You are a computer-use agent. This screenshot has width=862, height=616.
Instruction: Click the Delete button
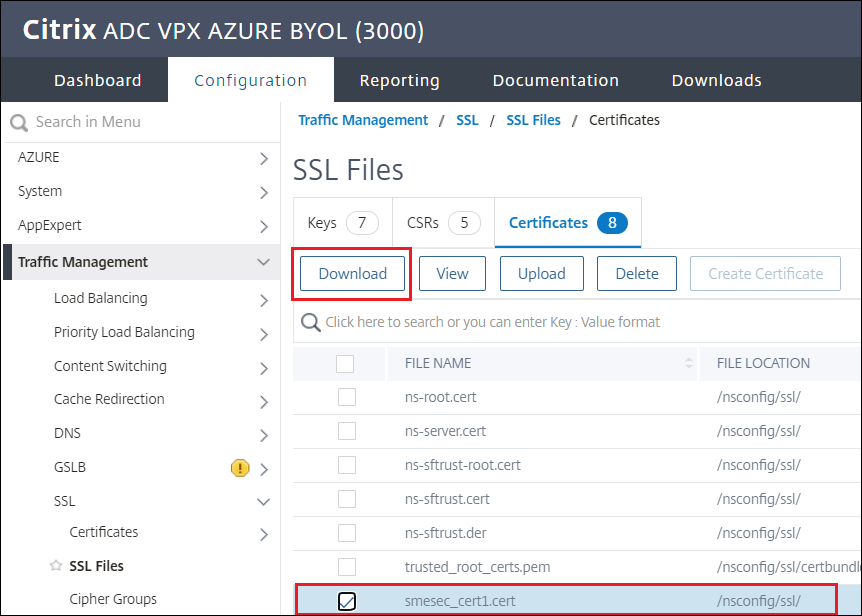(x=637, y=274)
